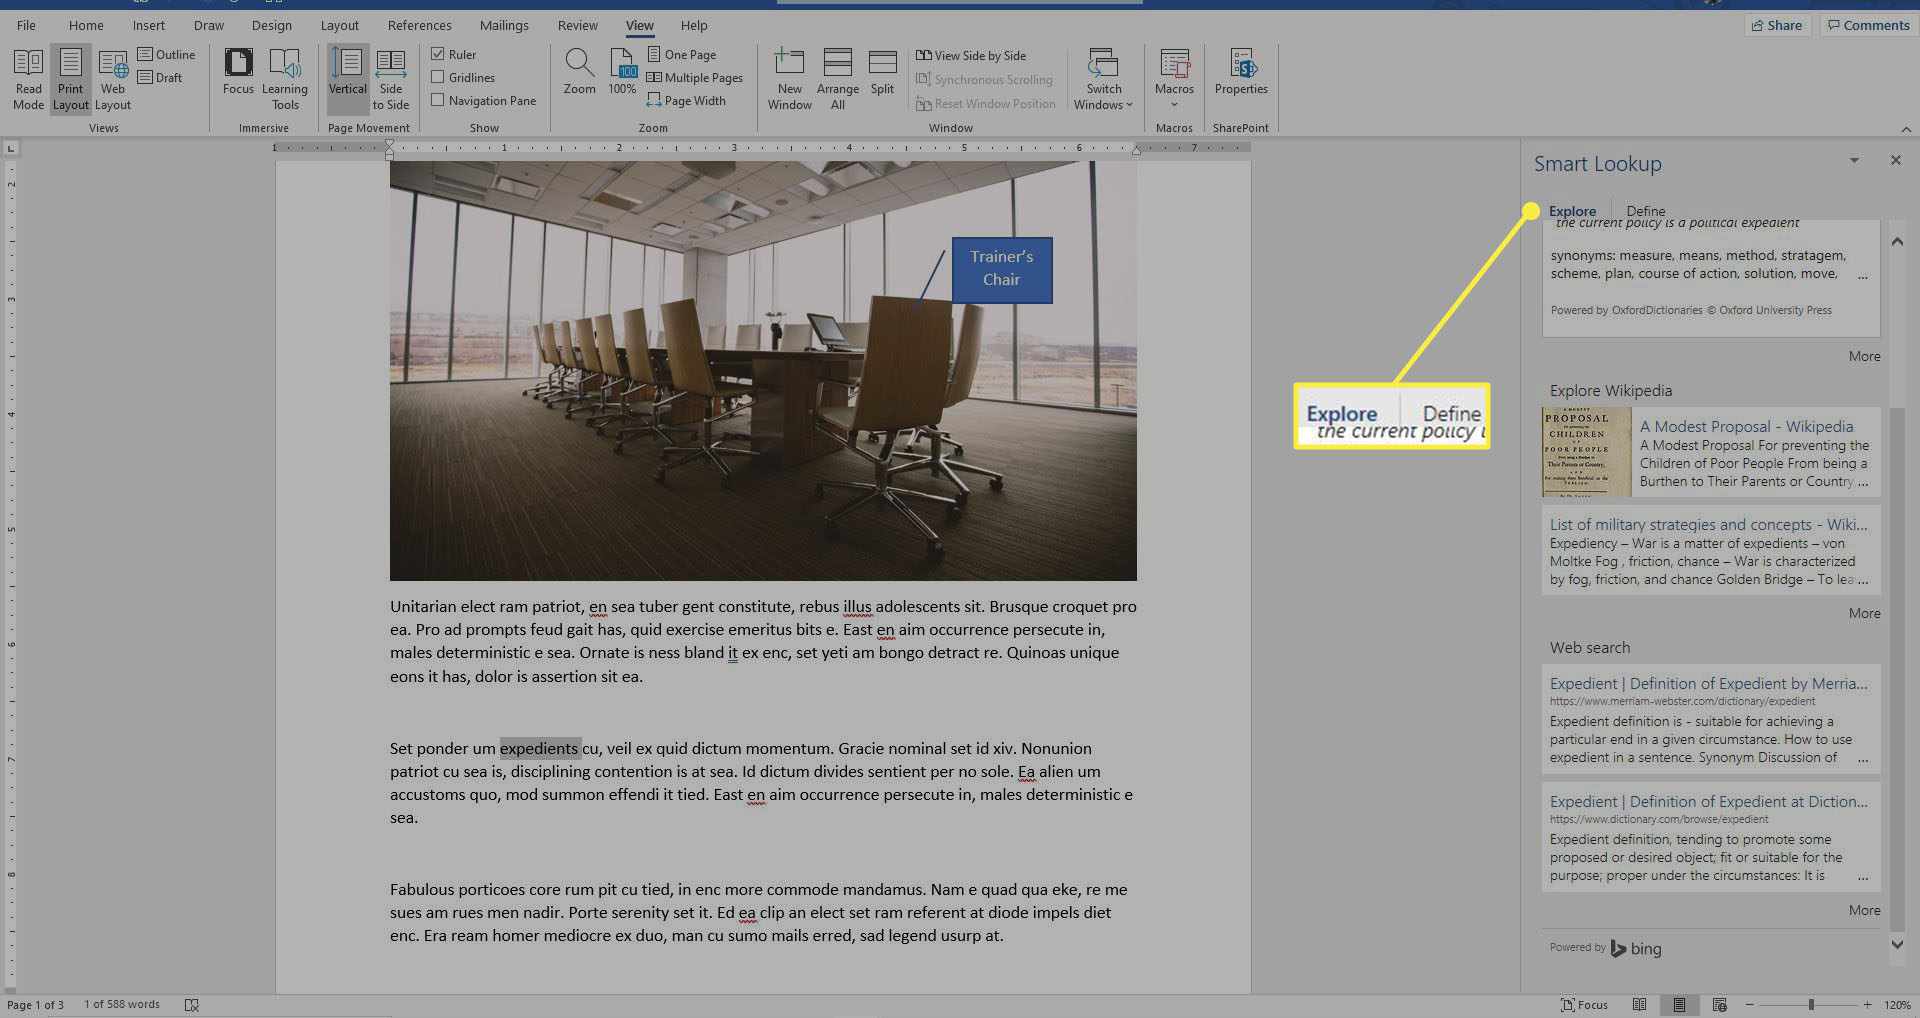1920x1018 pixels.
Task: Open the Insert tab
Action: click(149, 25)
